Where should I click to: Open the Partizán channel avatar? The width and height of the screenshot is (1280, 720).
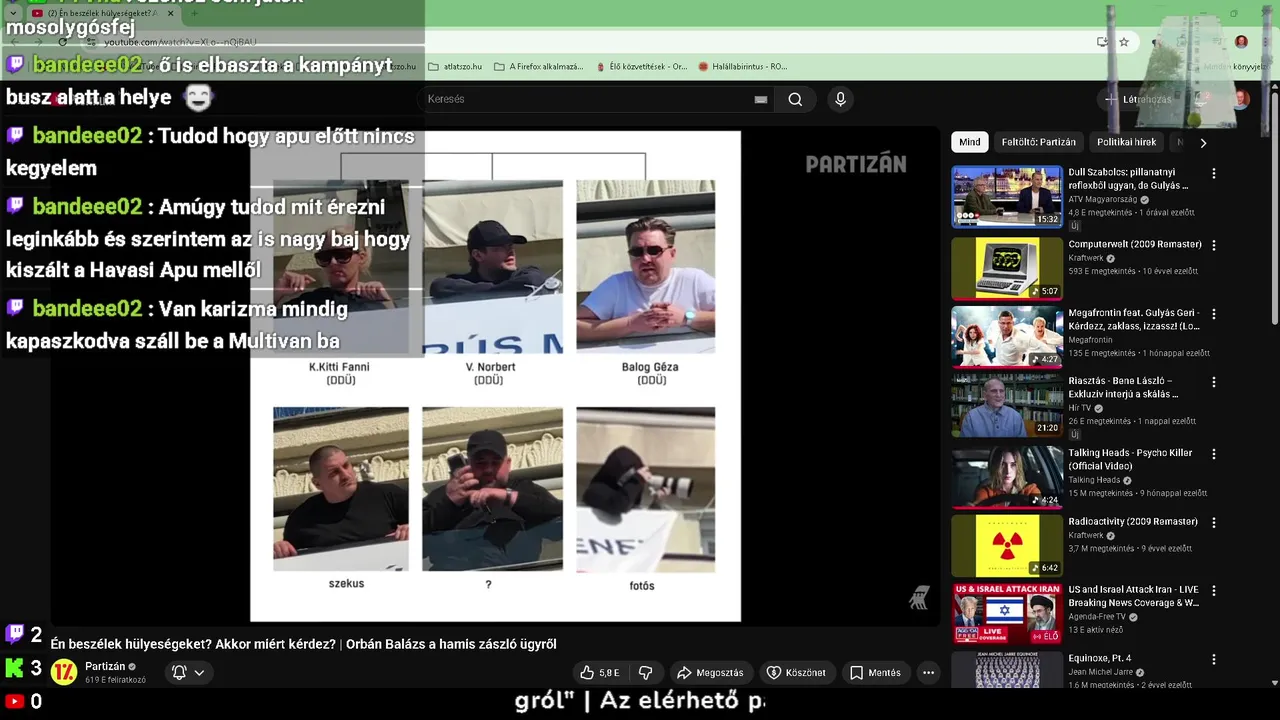click(64, 672)
